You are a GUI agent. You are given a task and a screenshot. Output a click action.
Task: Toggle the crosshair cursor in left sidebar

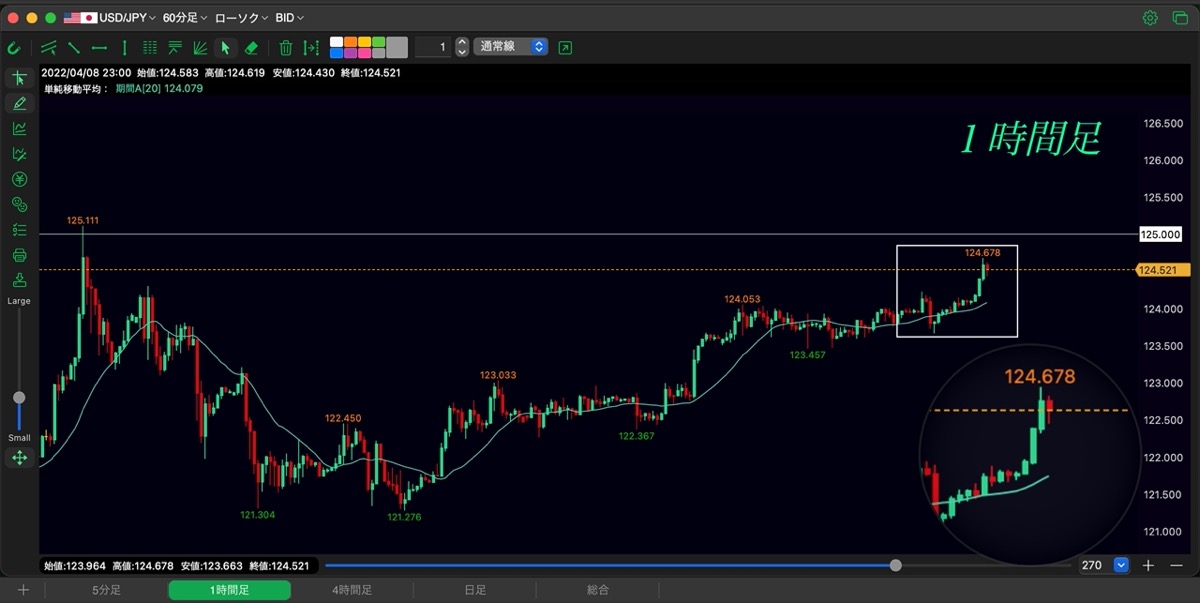point(19,78)
